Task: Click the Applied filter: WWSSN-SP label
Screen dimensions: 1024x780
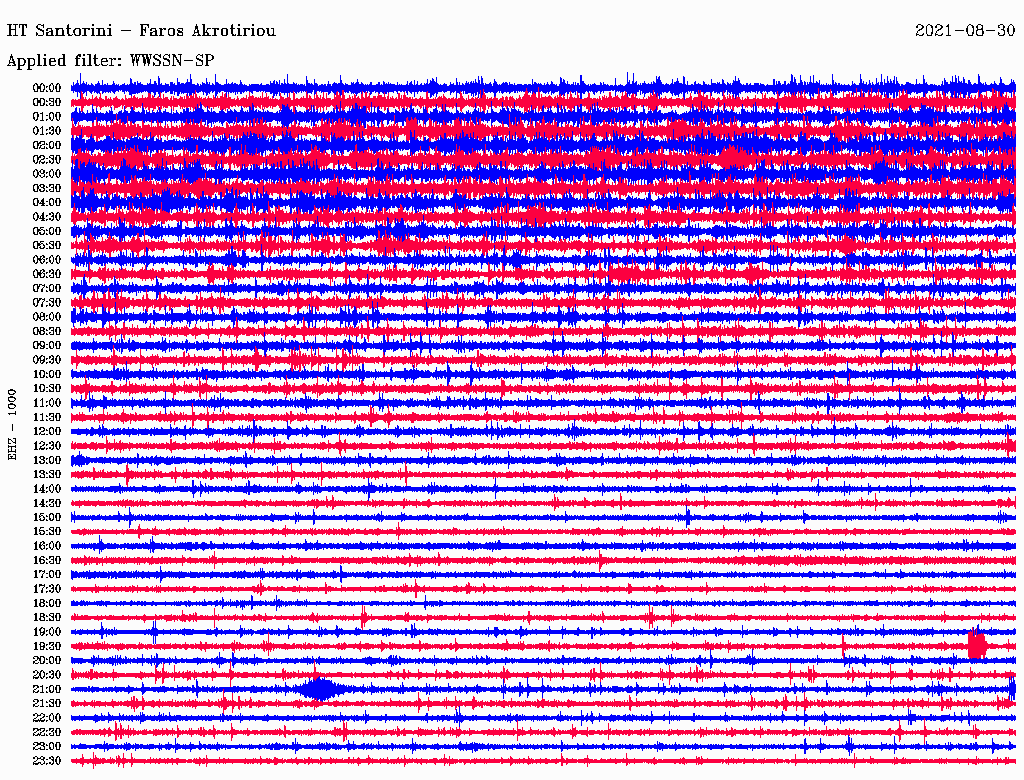Action: pyautogui.click(x=110, y=61)
